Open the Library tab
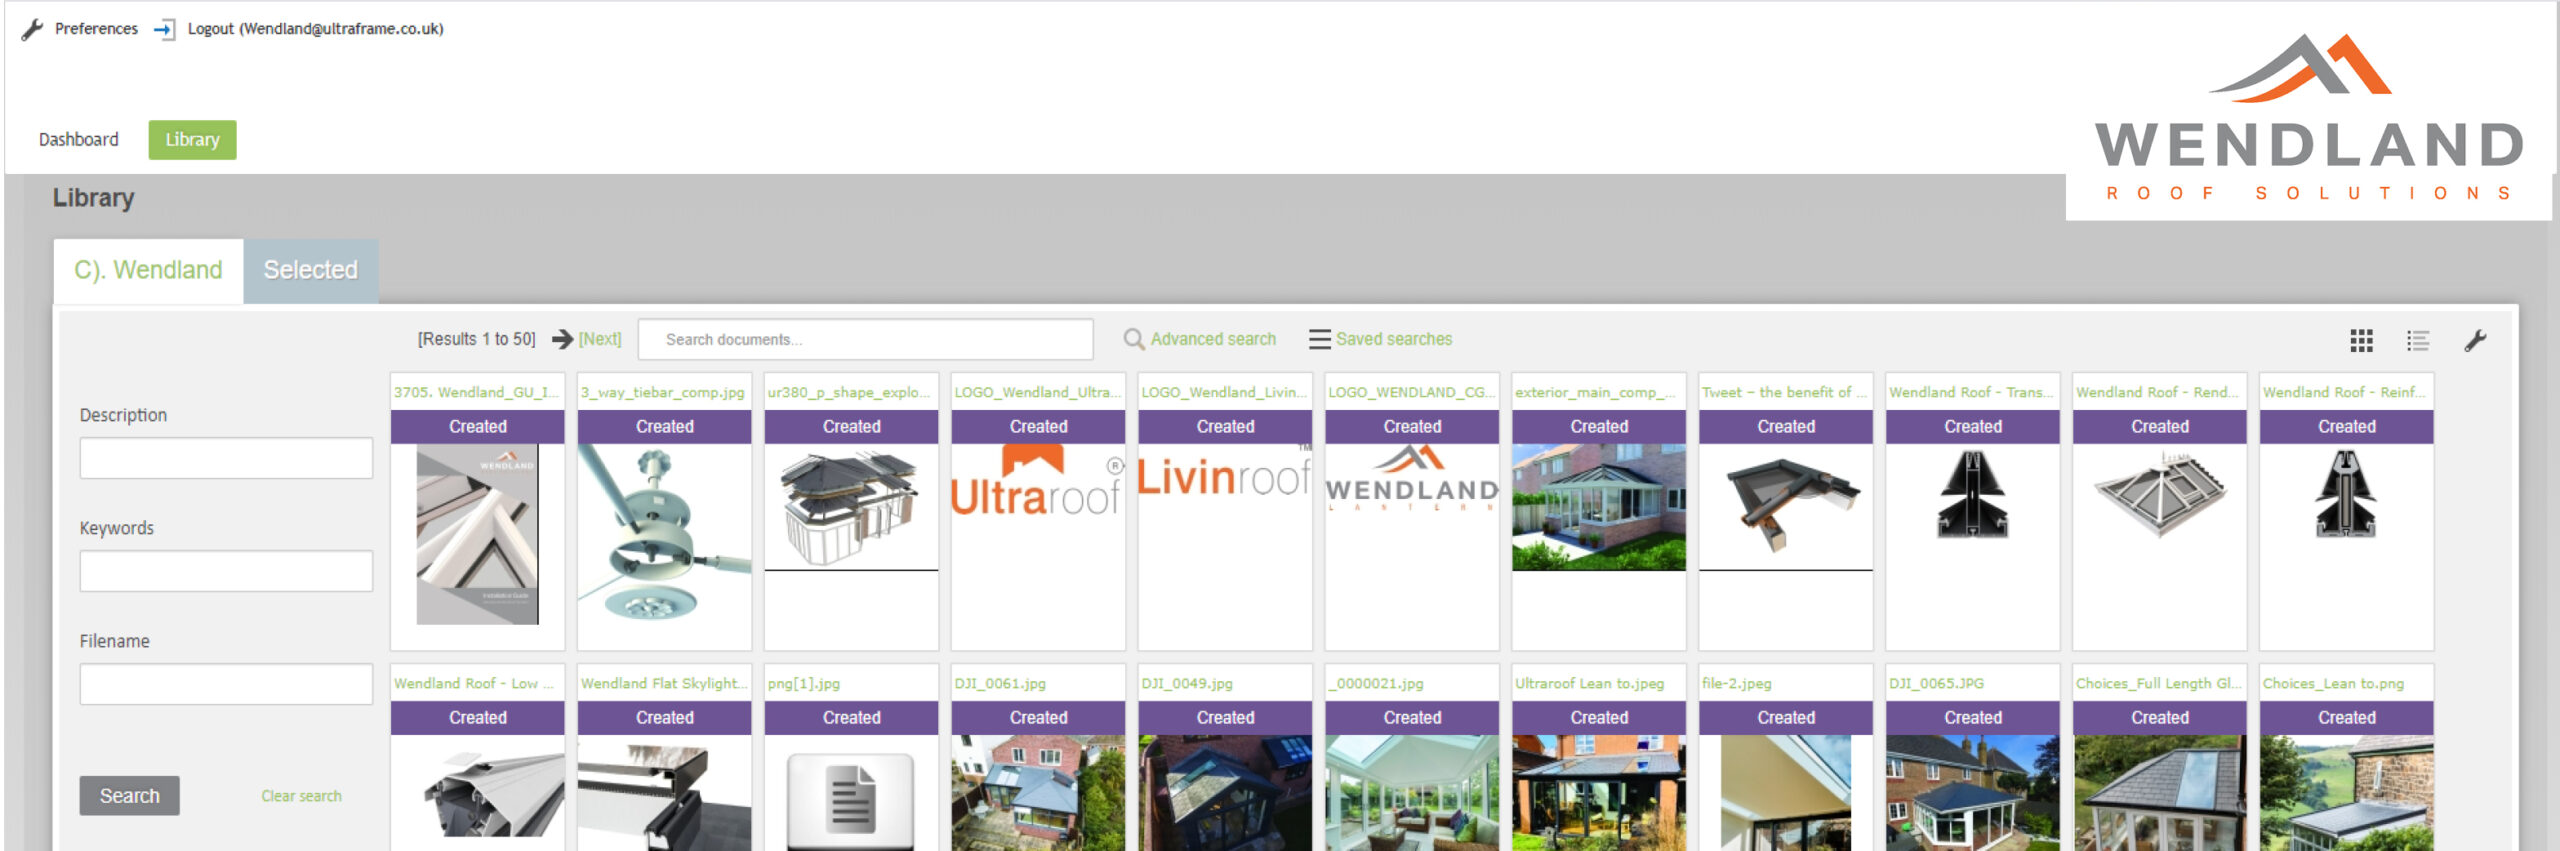The height and width of the screenshot is (851, 2560). pyautogui.click(x=192, y=139)
